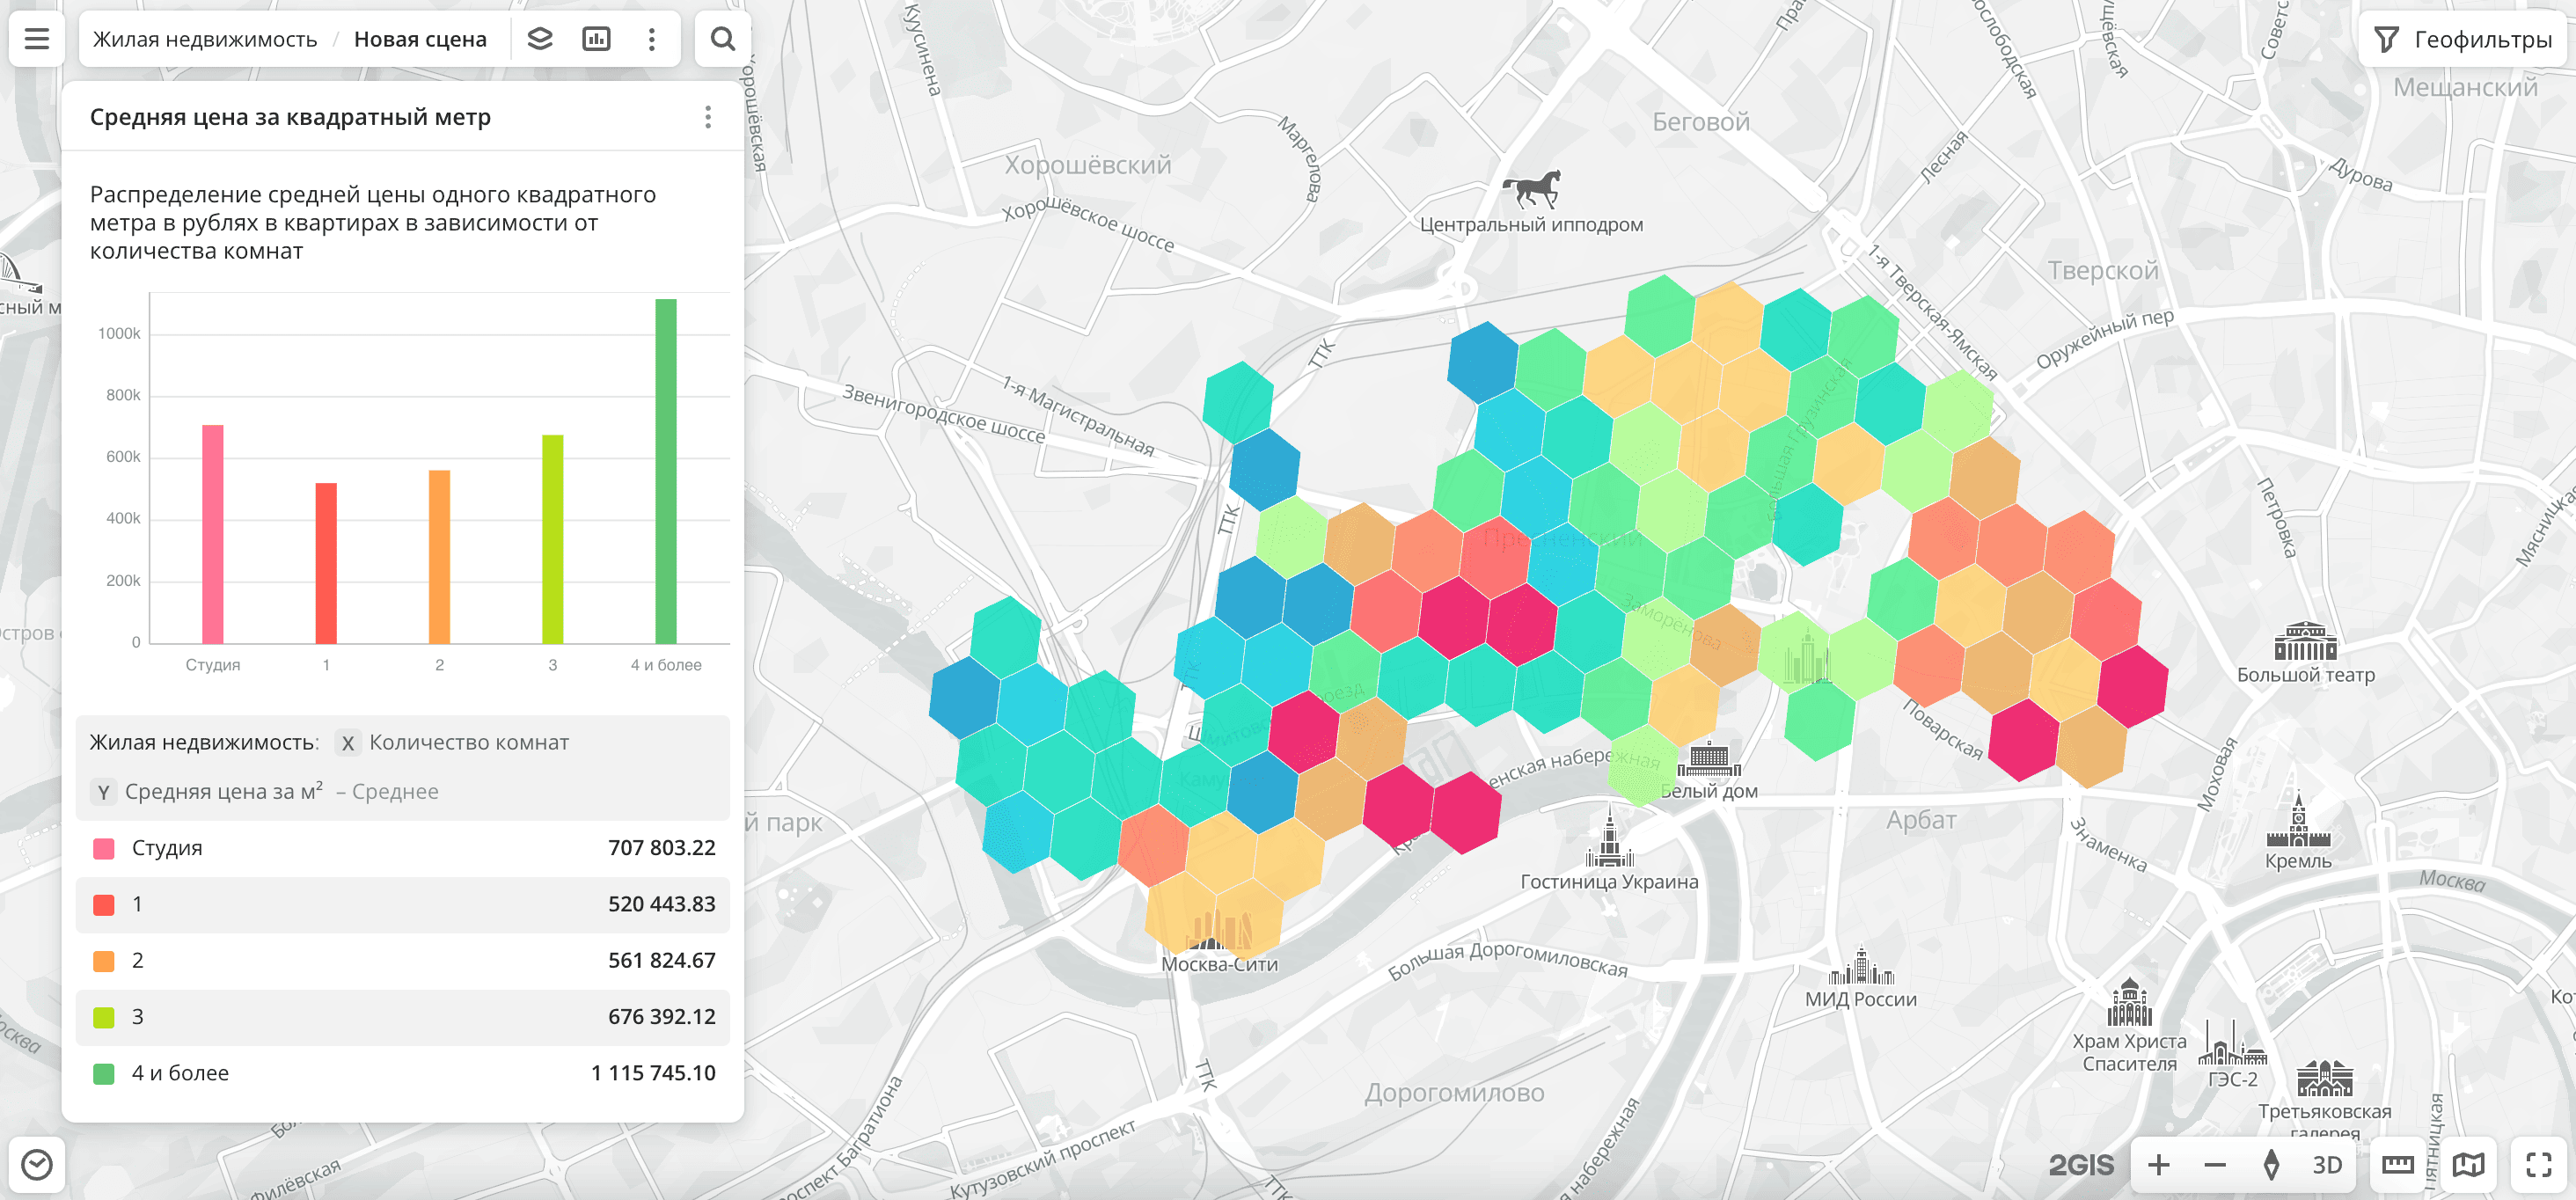
Task: Open the toolbar three-dot menu
Action: (x=652, y=38)
